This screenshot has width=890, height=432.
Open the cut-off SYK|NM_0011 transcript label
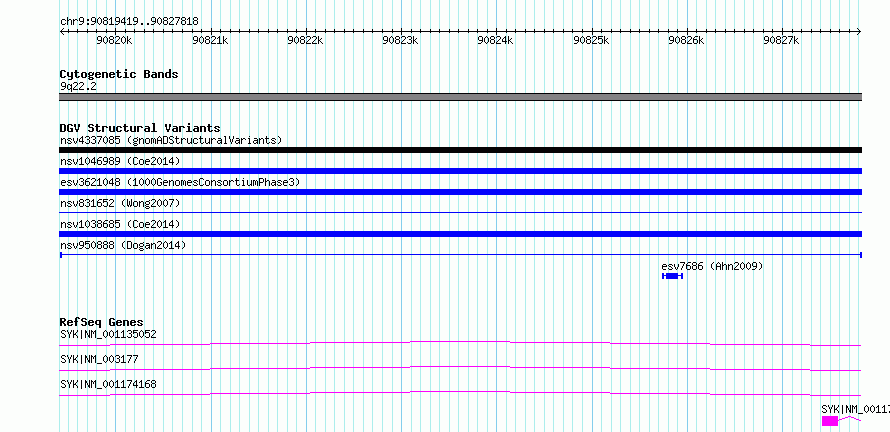click(855, 409)
